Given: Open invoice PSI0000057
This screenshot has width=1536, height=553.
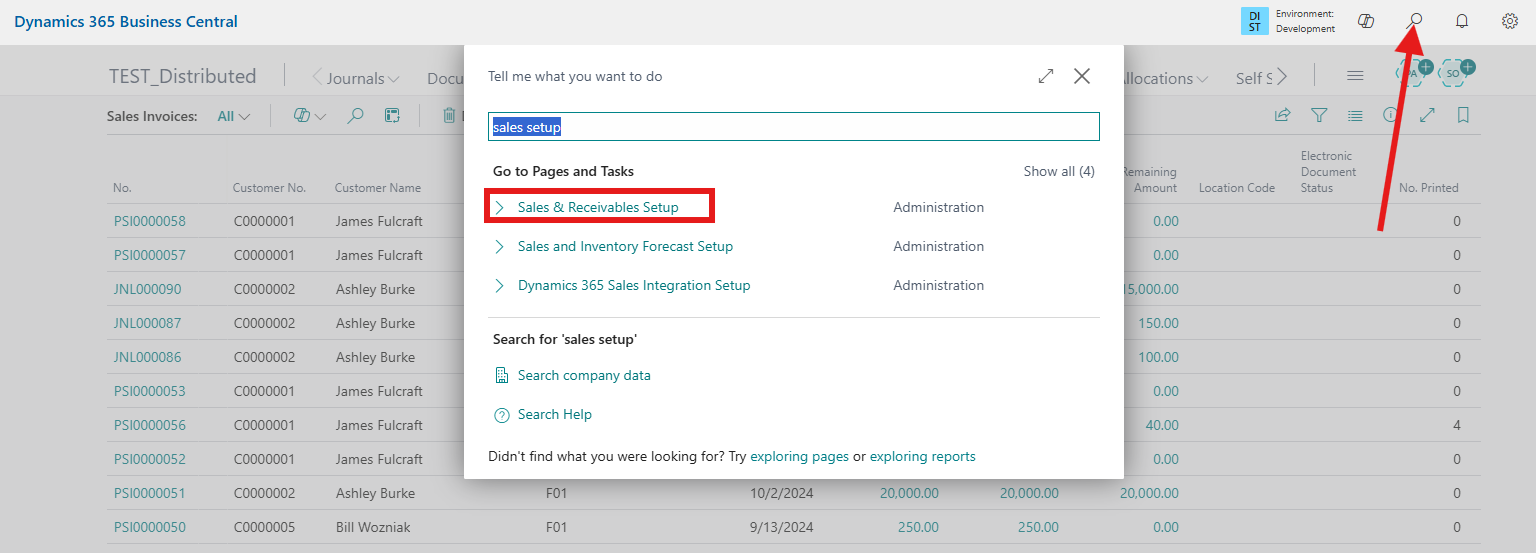Looking at the screenshot, I should [x=150, y=255].
